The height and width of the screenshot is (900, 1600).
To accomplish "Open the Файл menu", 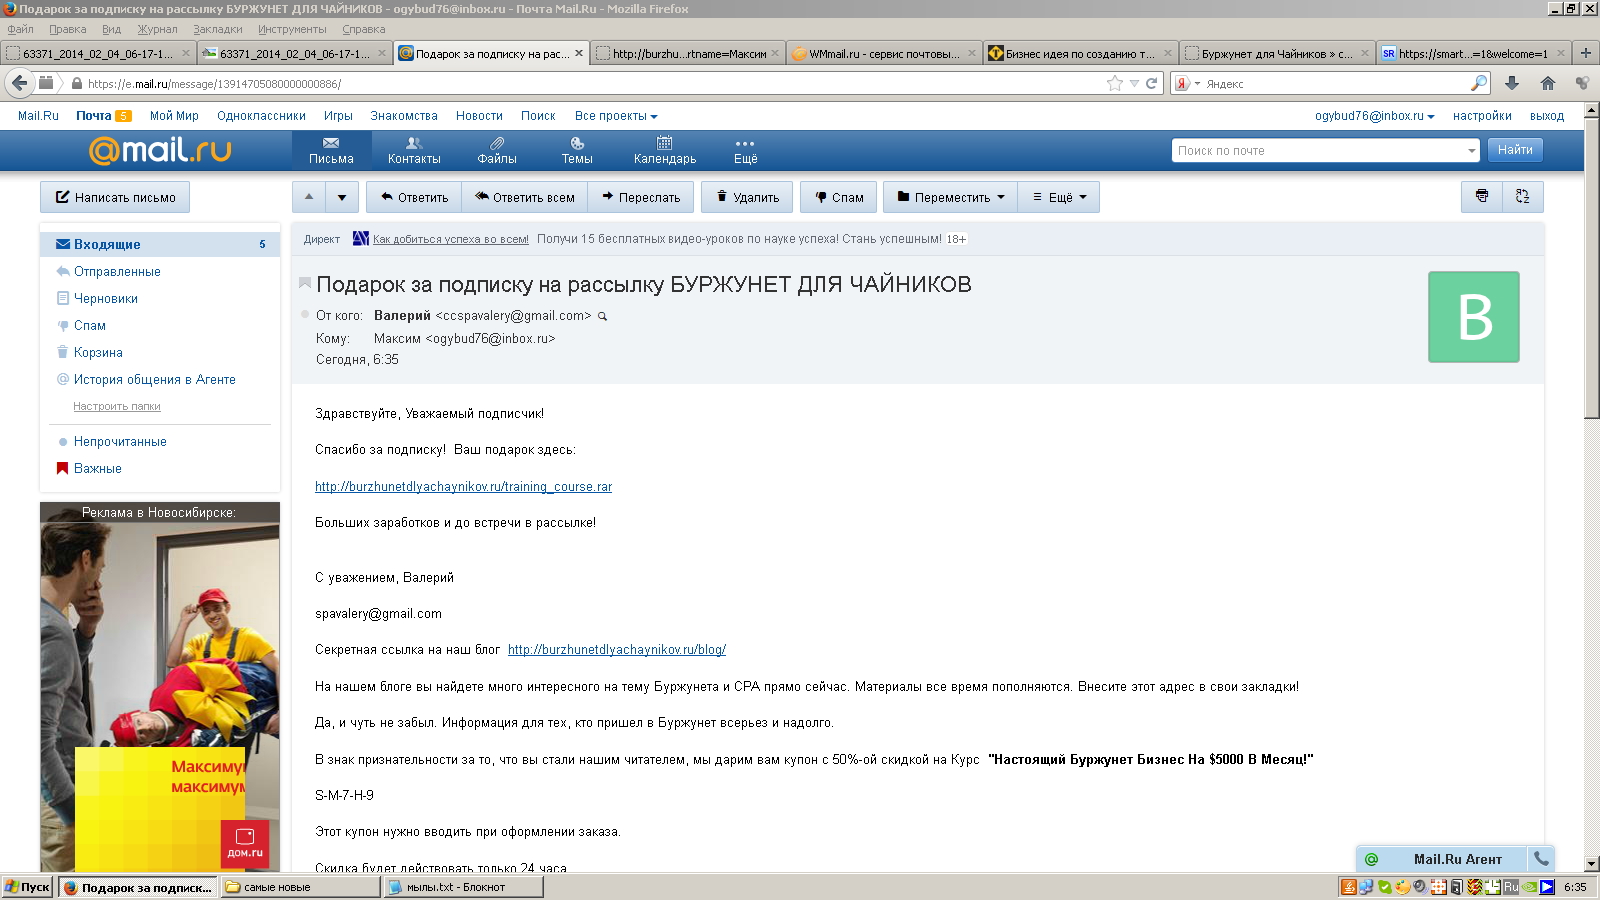I will pyautogui.click(x=20, y=29).
